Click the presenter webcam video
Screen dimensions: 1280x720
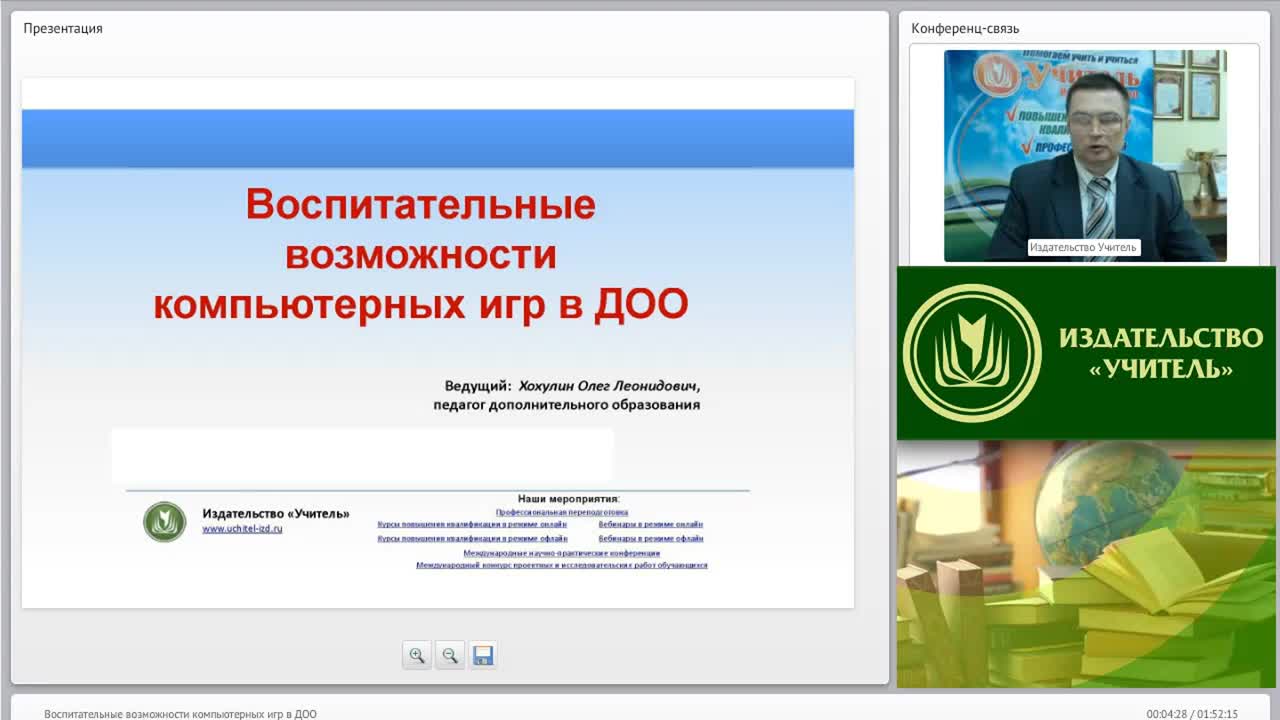click(1085, 156)
